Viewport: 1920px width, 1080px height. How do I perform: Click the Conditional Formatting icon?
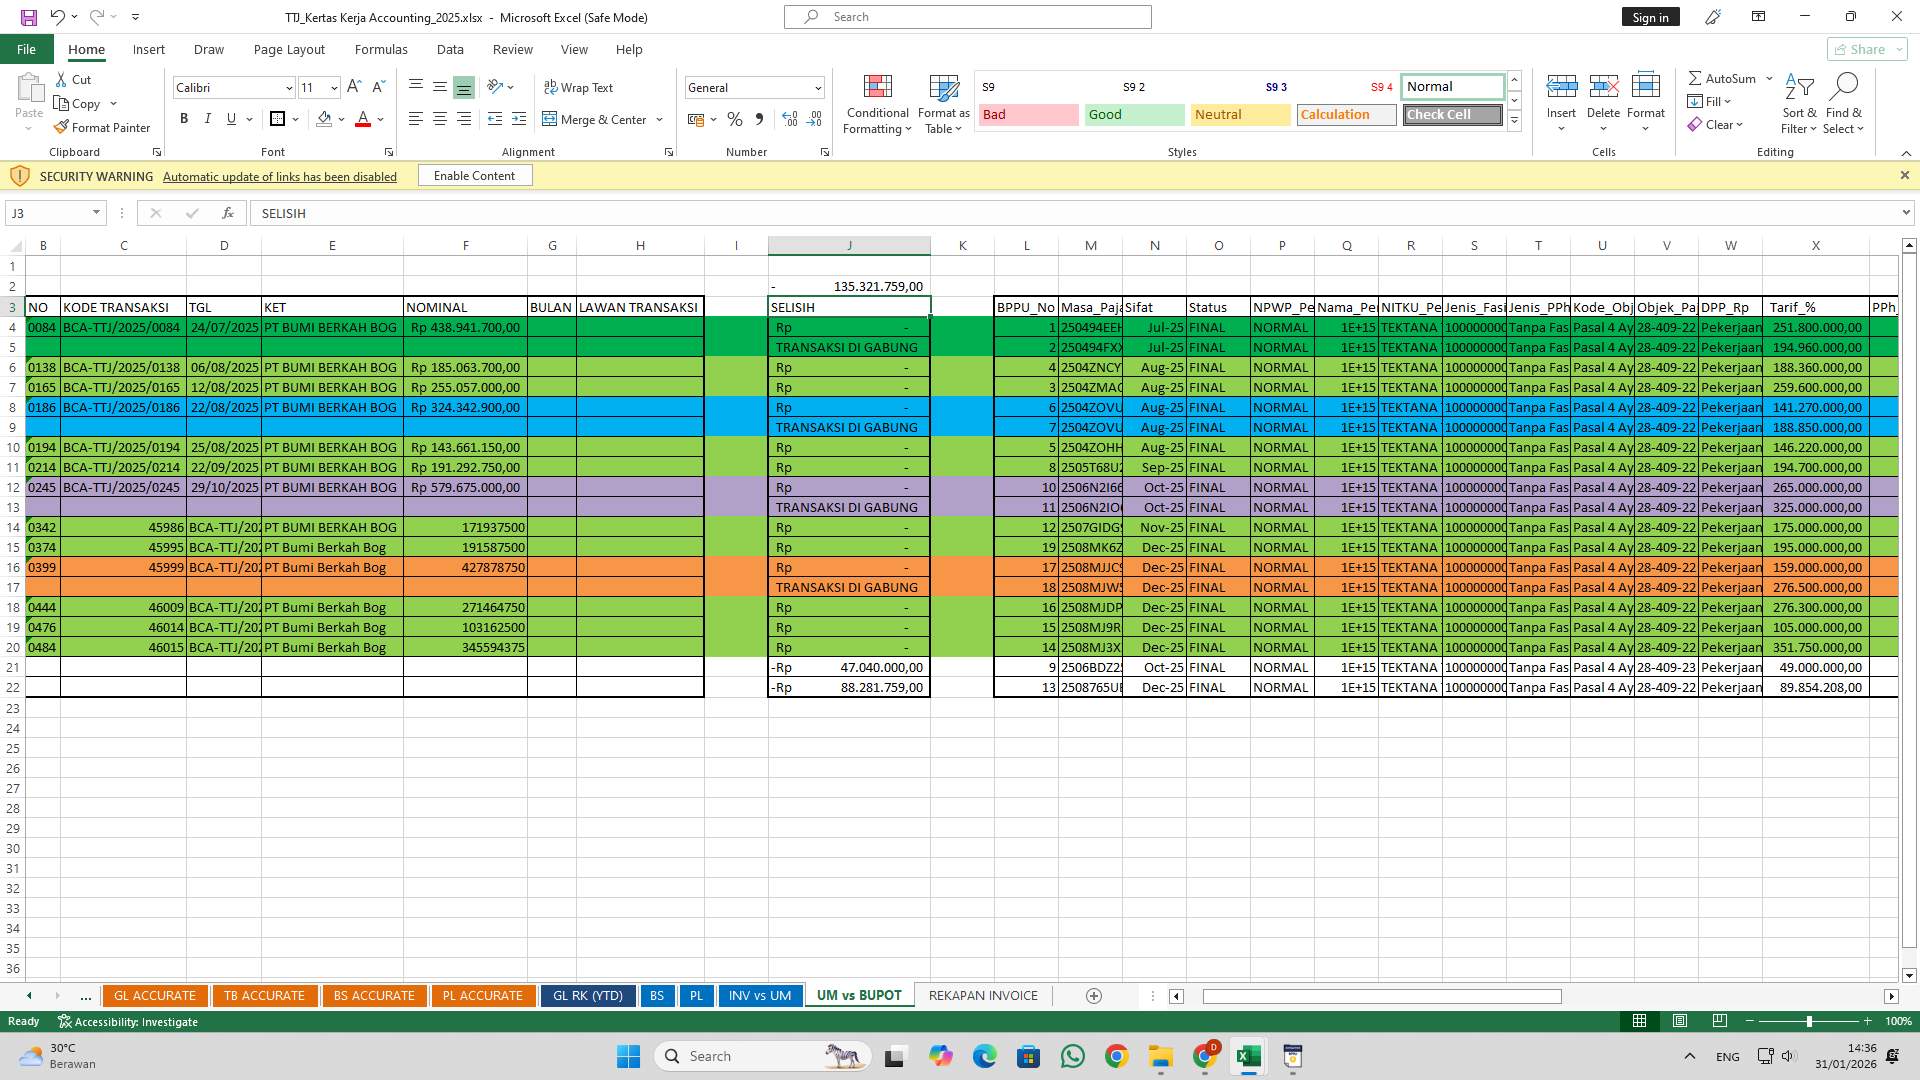877,89
